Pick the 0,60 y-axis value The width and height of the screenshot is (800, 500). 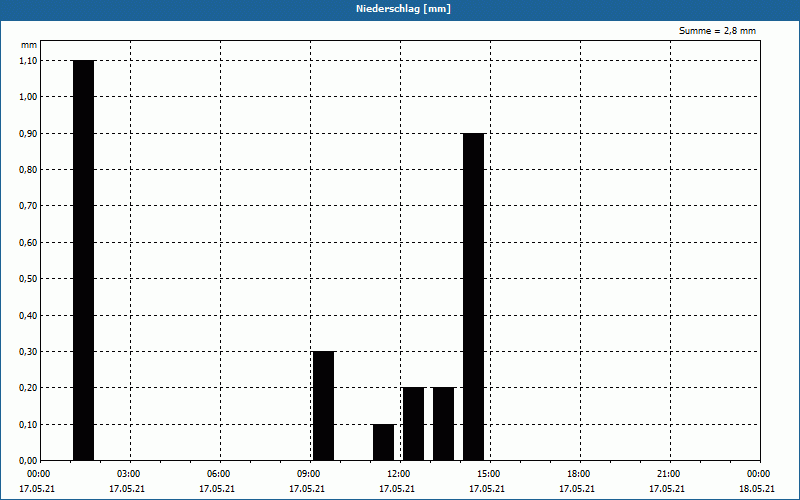click(29, 242)
